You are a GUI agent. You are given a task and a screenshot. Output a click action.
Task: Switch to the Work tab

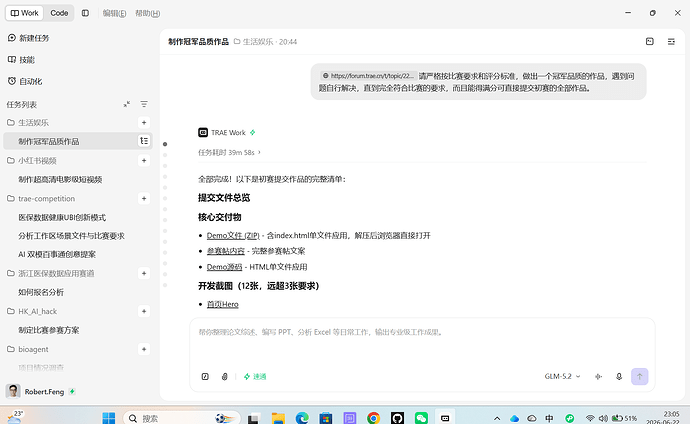point(24,13)
